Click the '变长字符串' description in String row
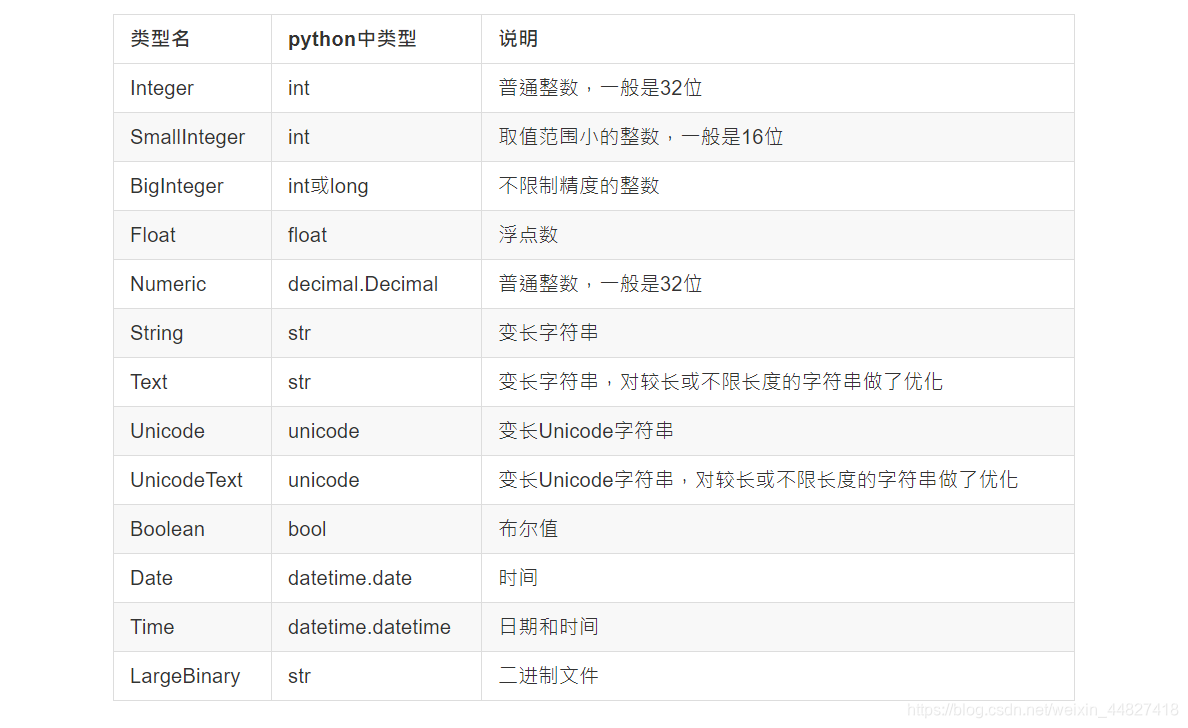This screenshot has height=728, width=1188. click(549, 333)
